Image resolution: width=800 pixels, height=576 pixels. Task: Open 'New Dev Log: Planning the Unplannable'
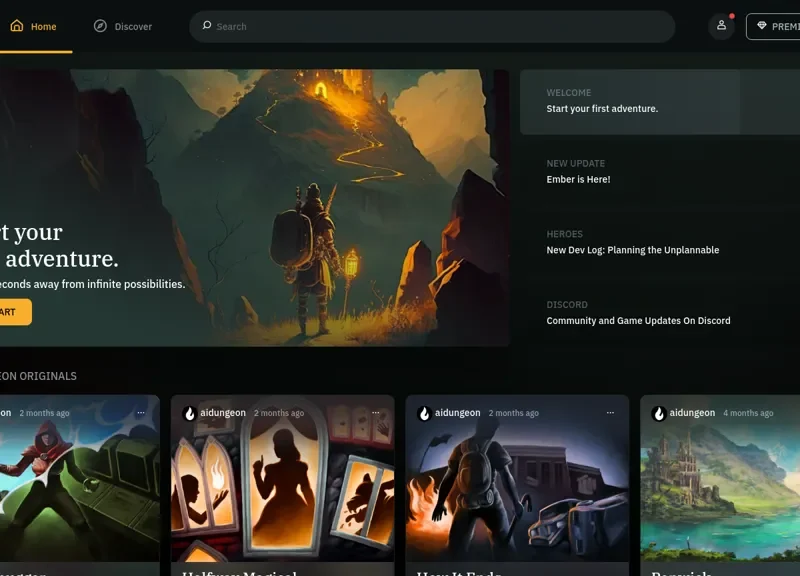632,250
